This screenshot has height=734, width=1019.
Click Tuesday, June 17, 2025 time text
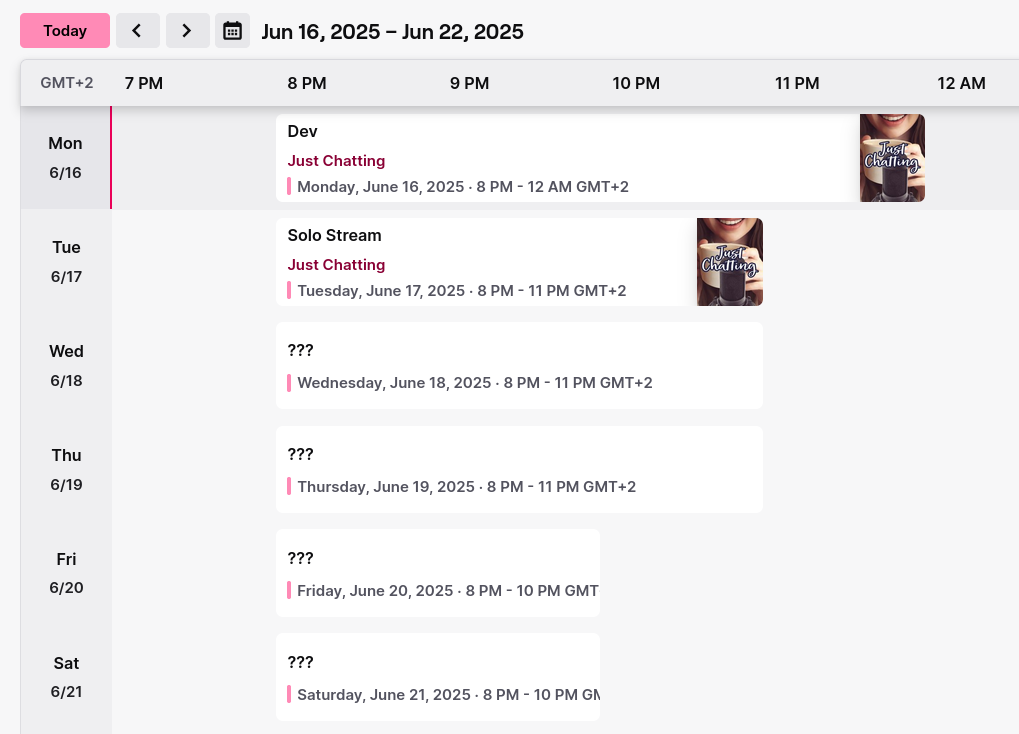(x=461, y=291)
